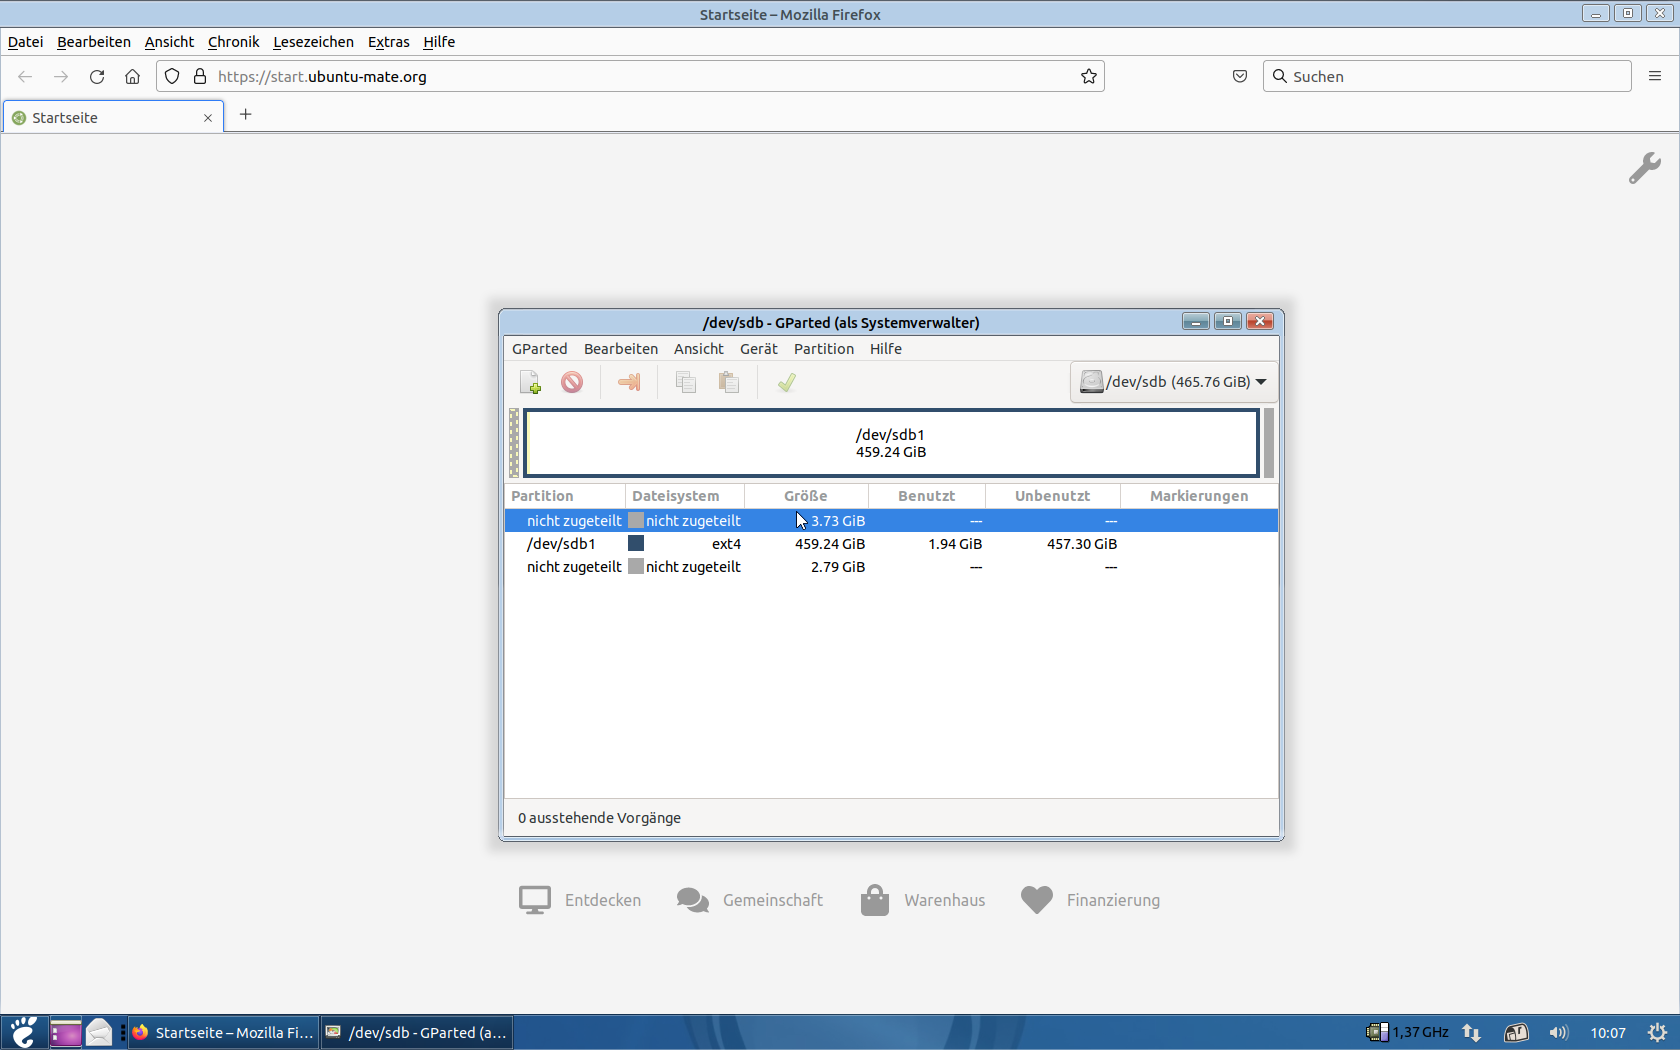Open GParted's Bearbeiten menu
The height and width of the screenshot is (1050, 1680).
pyautogui.click(x=621, y=349)
